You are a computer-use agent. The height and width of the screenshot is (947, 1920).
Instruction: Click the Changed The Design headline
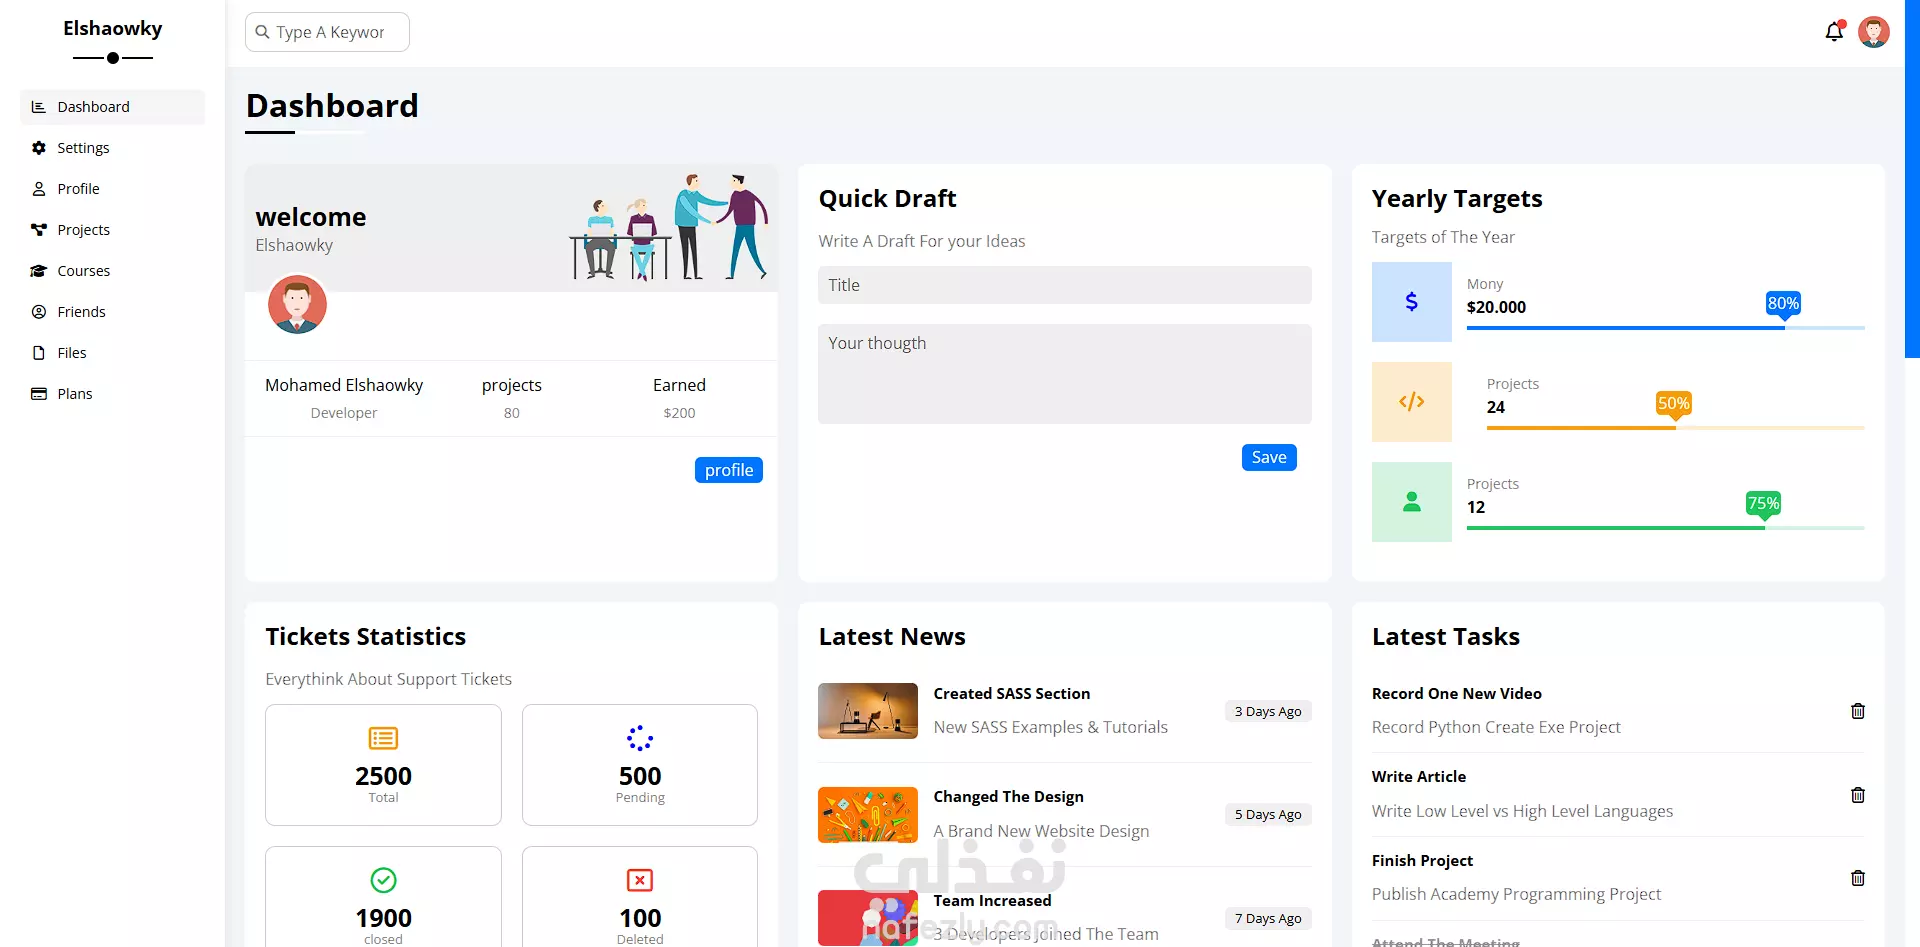click(1009, 797)
